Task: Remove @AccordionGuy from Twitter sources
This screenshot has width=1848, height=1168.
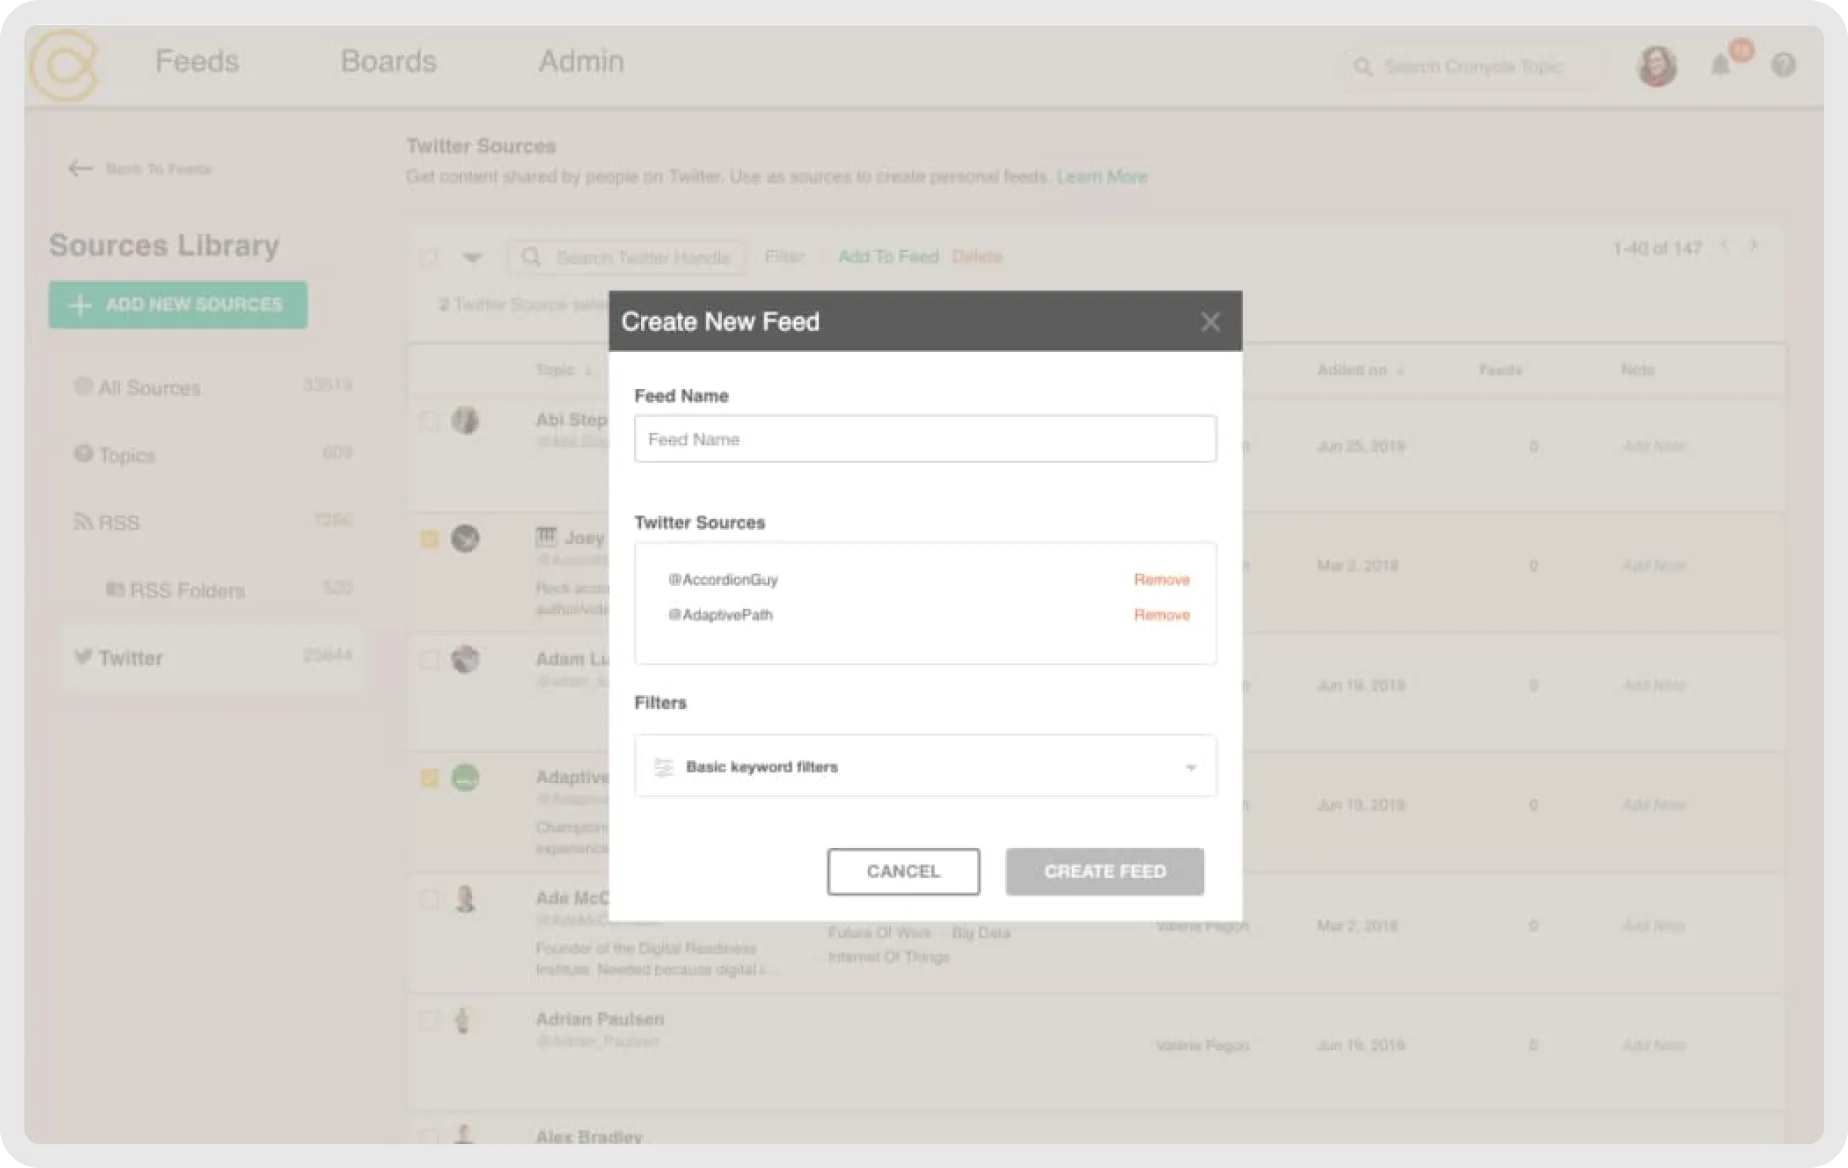Action: coord(1161,580)
